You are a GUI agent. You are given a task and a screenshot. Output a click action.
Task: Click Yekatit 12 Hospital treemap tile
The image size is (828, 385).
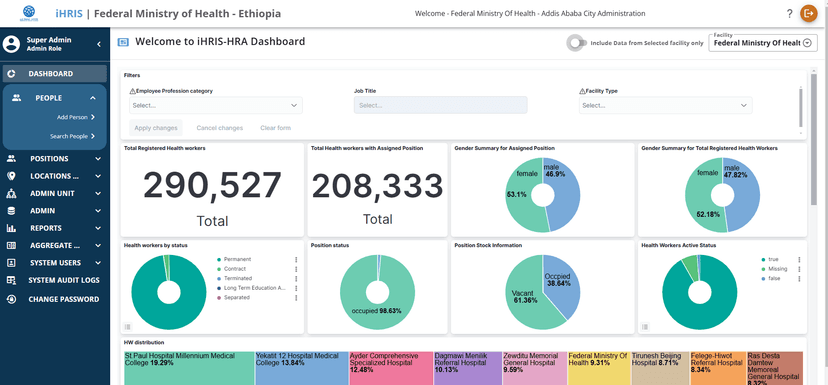tap(302, 369)
